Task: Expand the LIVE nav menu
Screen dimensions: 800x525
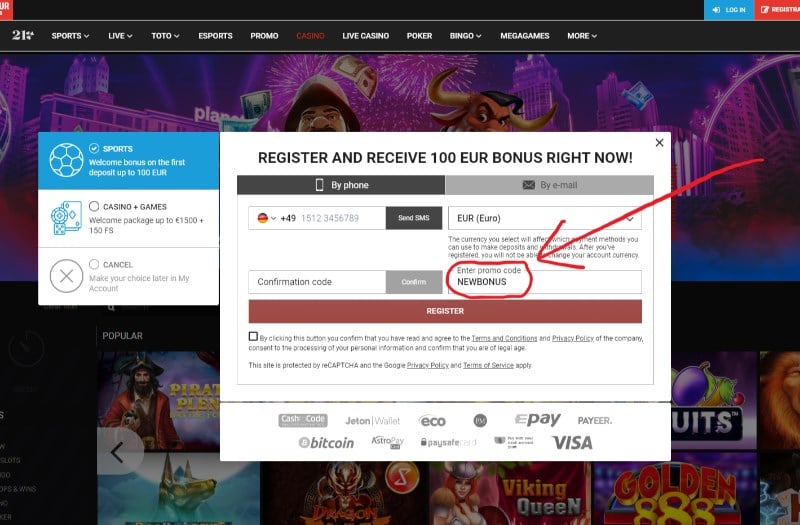Action: (120, 36)
